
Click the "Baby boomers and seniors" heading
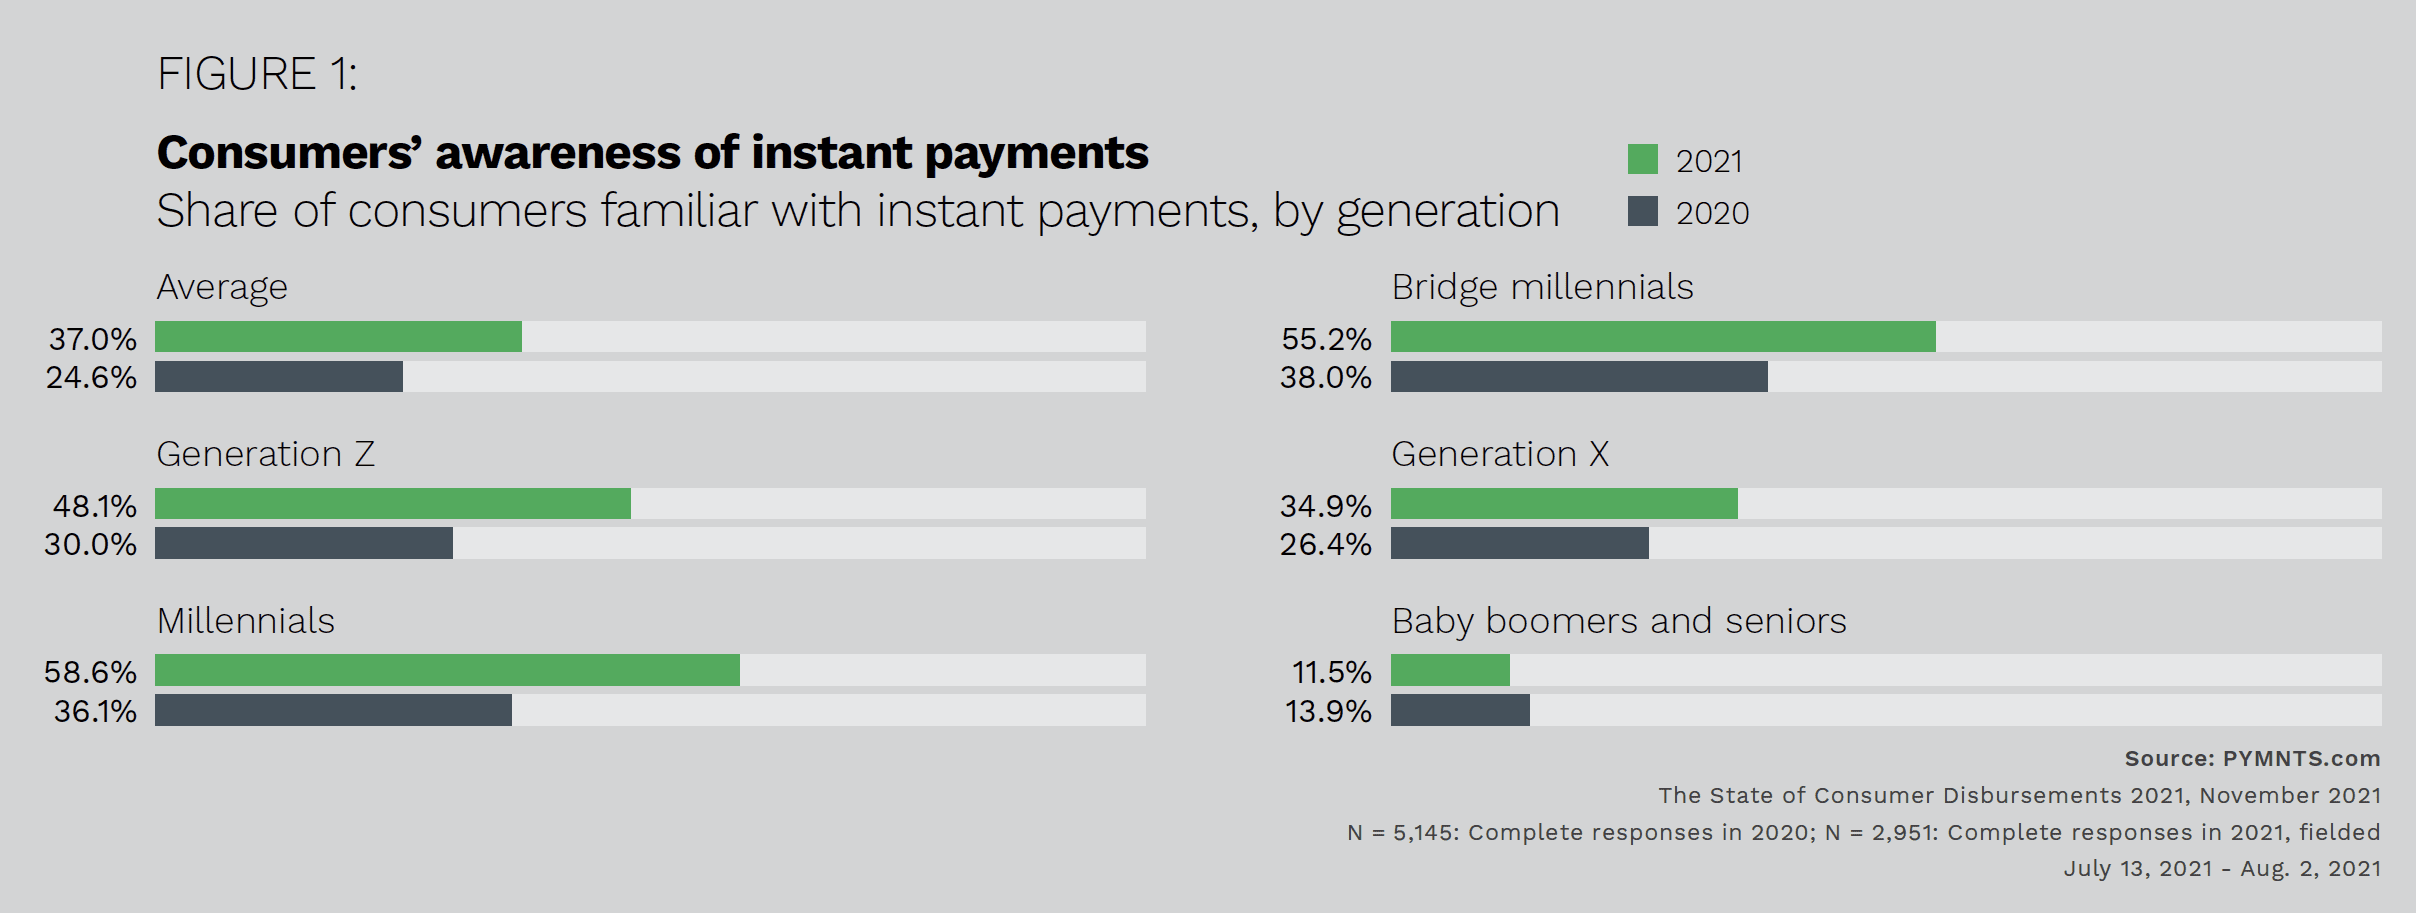coord(1618,621)
